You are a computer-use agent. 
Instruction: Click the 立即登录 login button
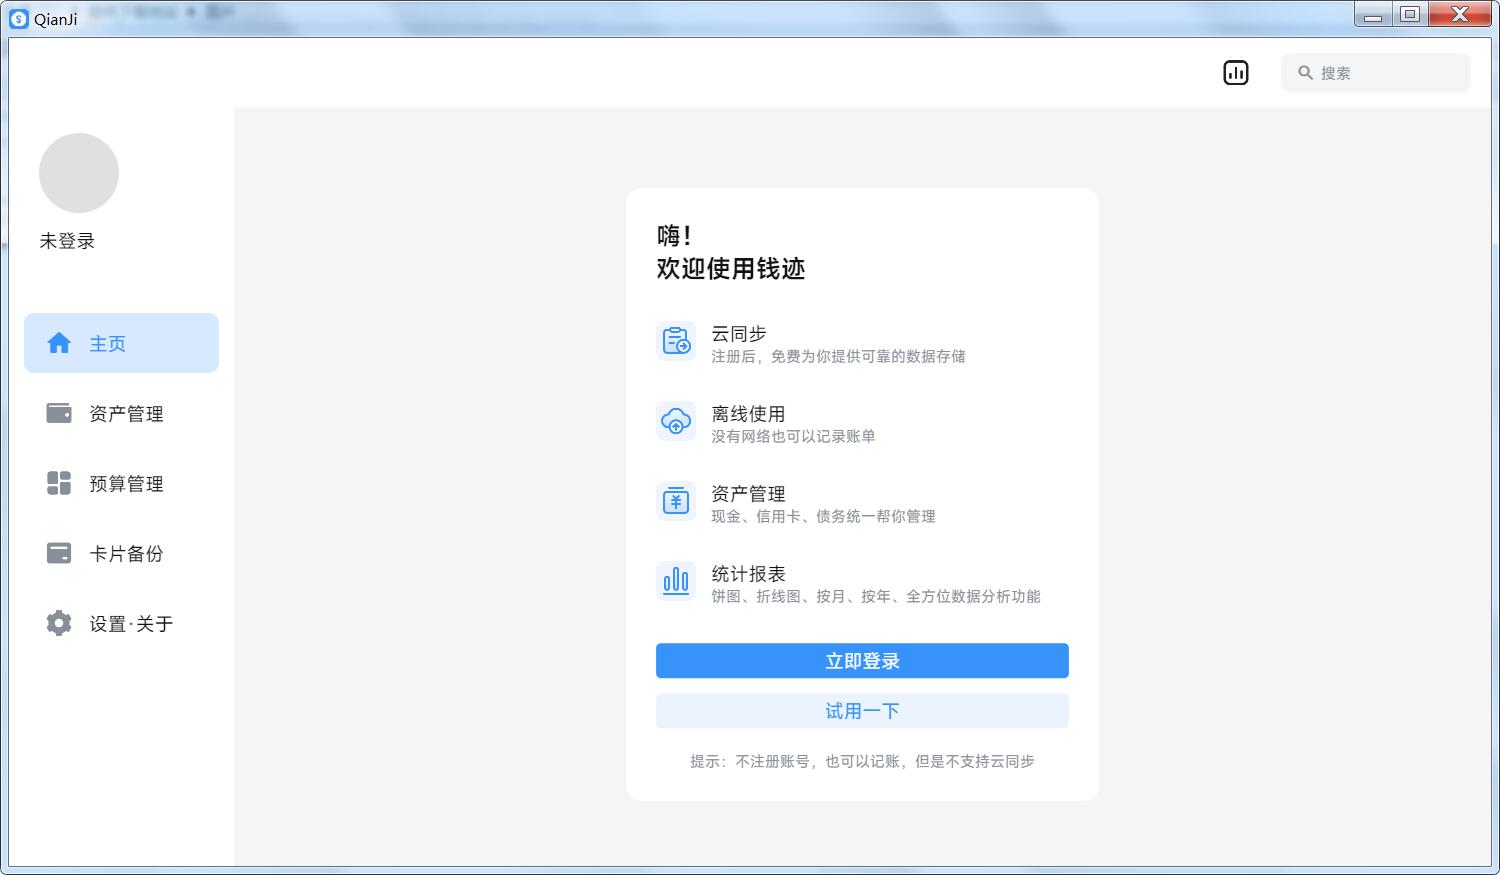(x=862, y=660)
